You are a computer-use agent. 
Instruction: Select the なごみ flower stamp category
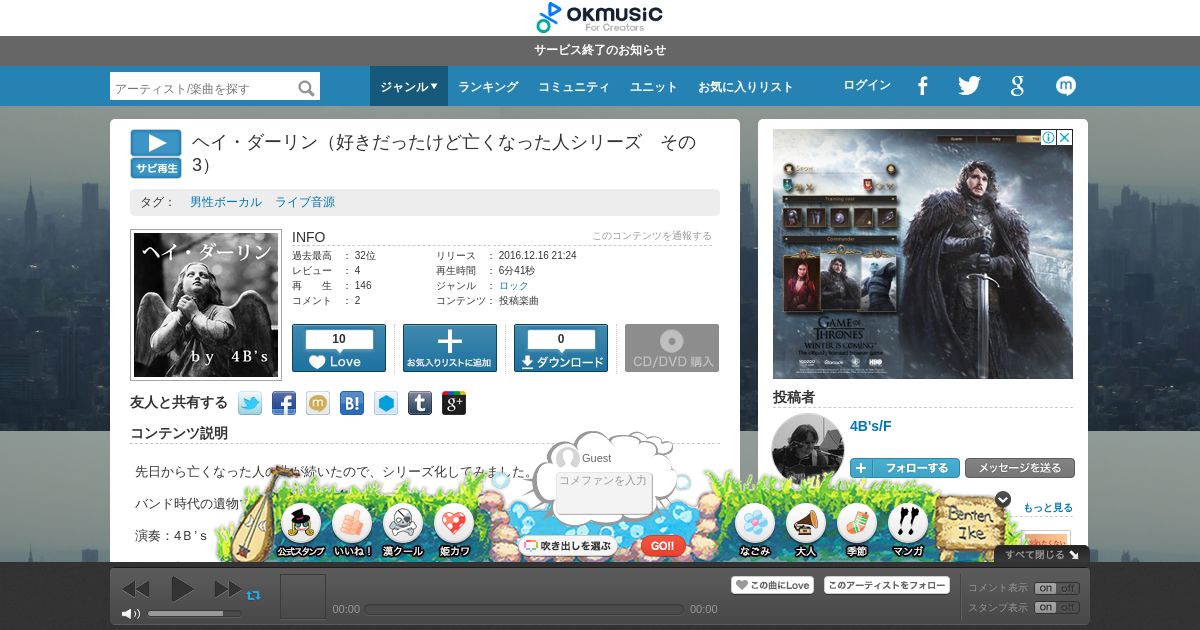tap(755, 530)
